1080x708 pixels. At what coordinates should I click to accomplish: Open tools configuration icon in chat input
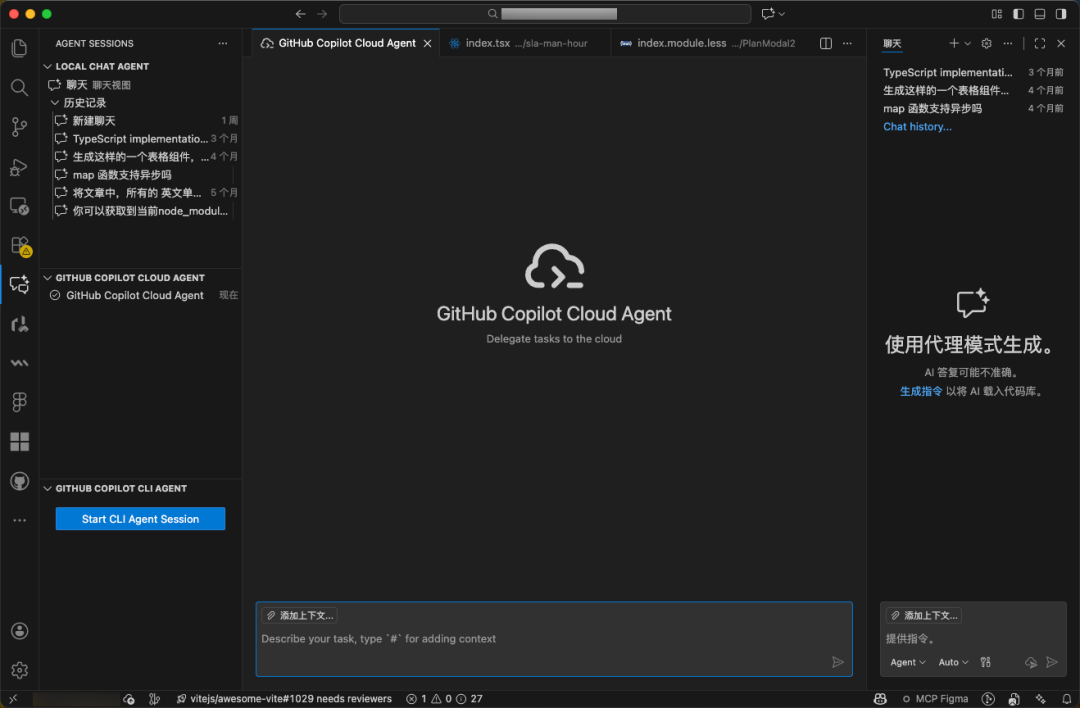[986, 662]
